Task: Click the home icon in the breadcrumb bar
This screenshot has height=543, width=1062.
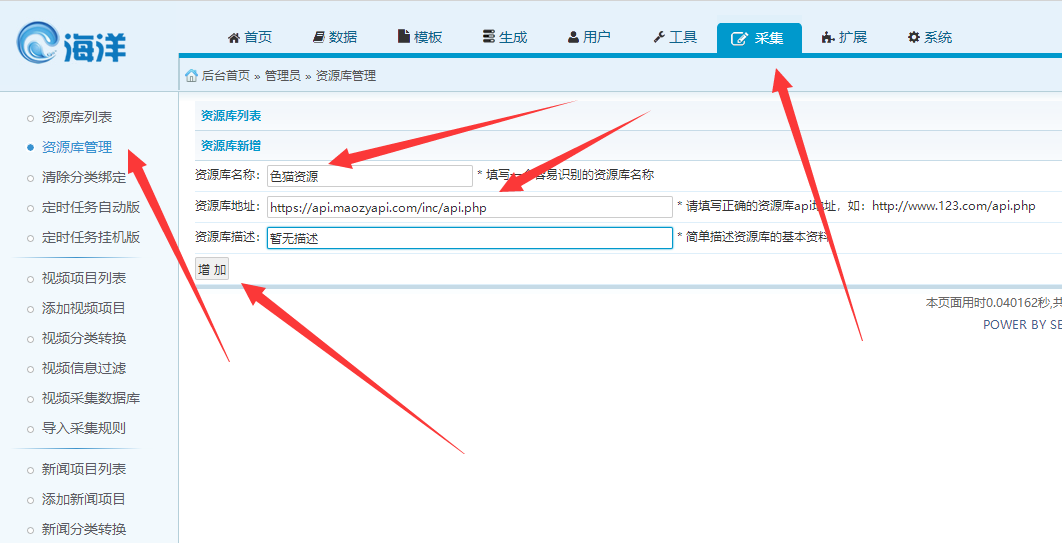Action: pos(191,76)
